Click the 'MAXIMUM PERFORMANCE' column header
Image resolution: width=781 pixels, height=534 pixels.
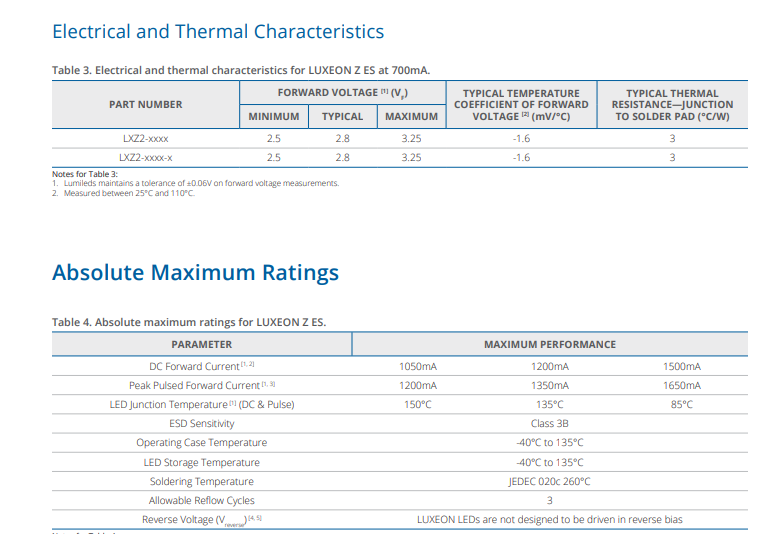(550, 345)
